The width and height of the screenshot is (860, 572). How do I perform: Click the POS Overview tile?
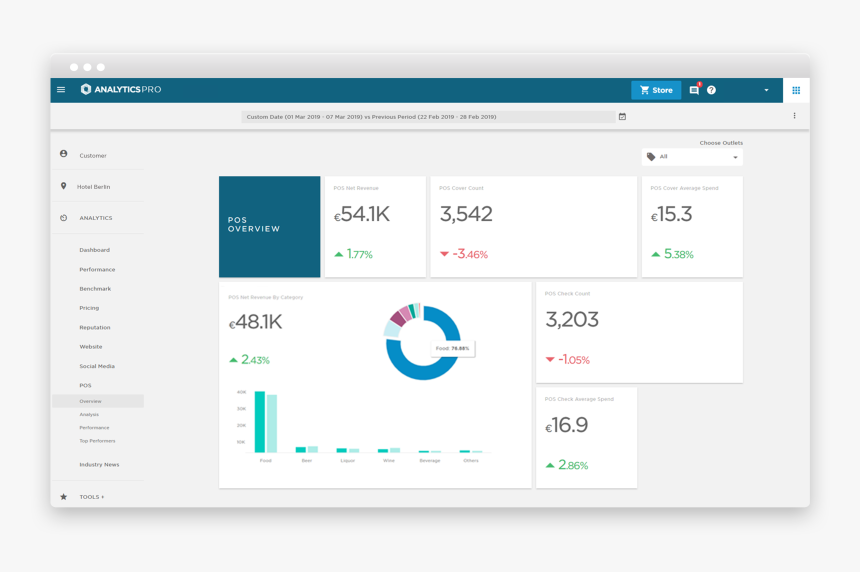coord(269,226)
